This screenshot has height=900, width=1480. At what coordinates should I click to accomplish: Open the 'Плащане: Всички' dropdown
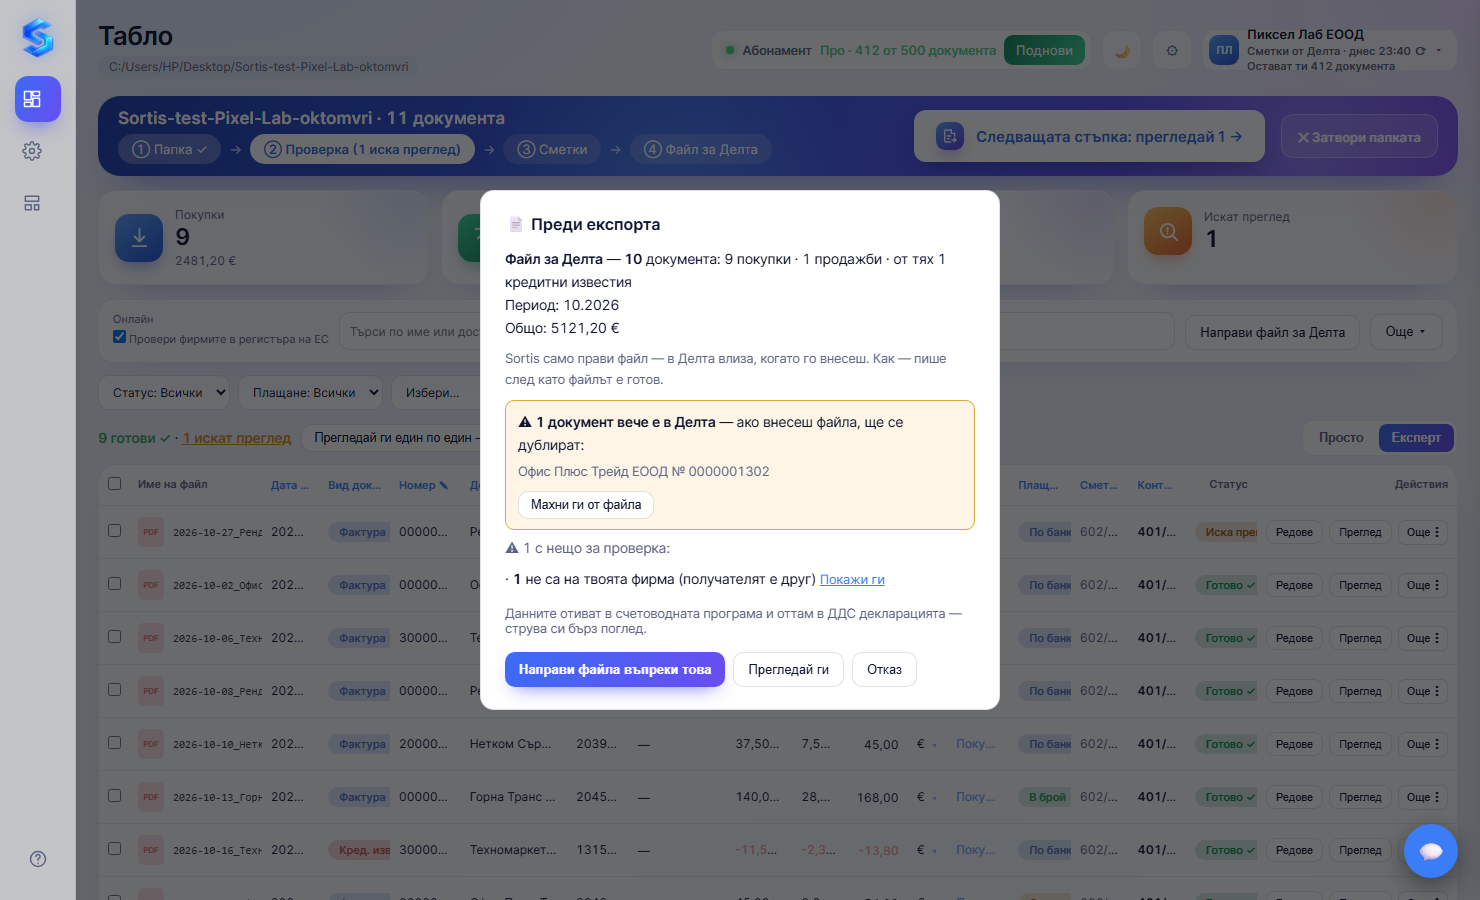point(310,392)
